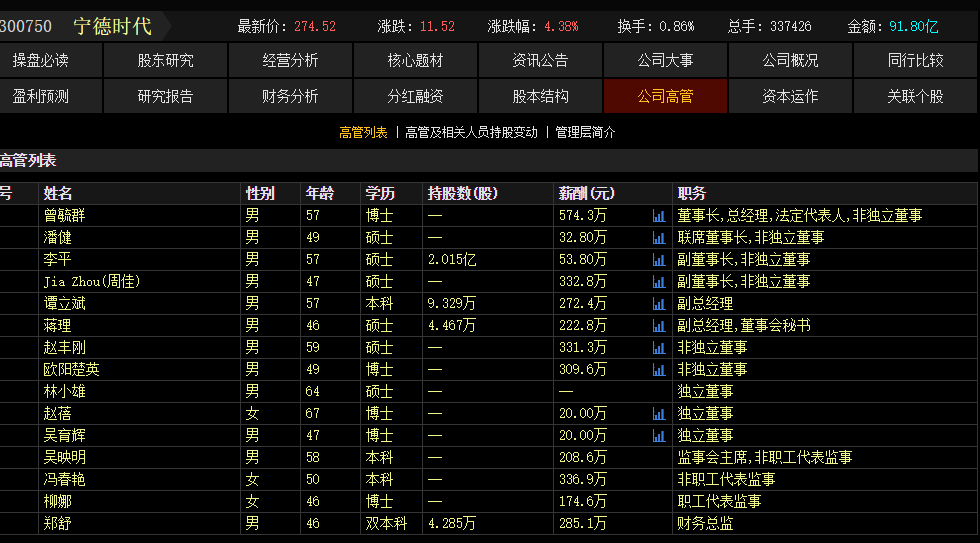980x543 pixels.
Task: Open salary chart icon for 赵丰刚
Action: (659, 347)
